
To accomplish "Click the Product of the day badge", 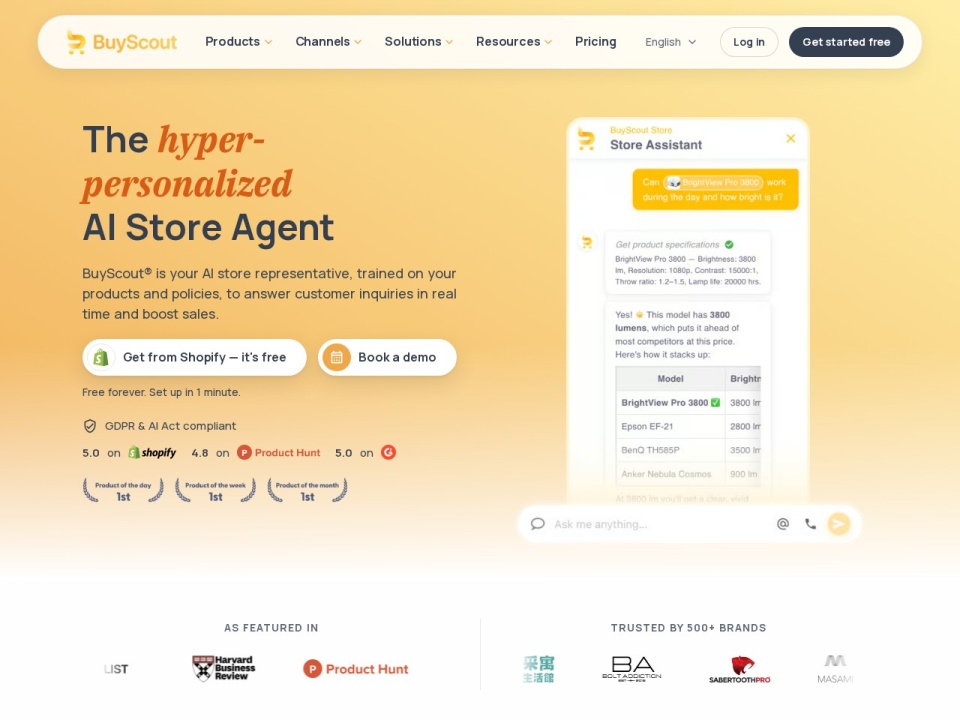I will tap(123, 490).
